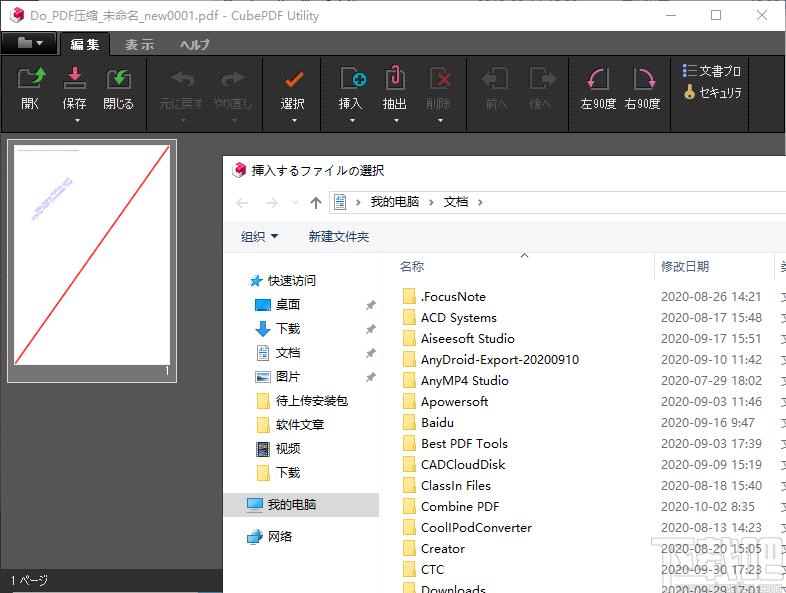Expand the 抽出 dropdown arrow
The image size is (786, 593).
pos(396,120)
